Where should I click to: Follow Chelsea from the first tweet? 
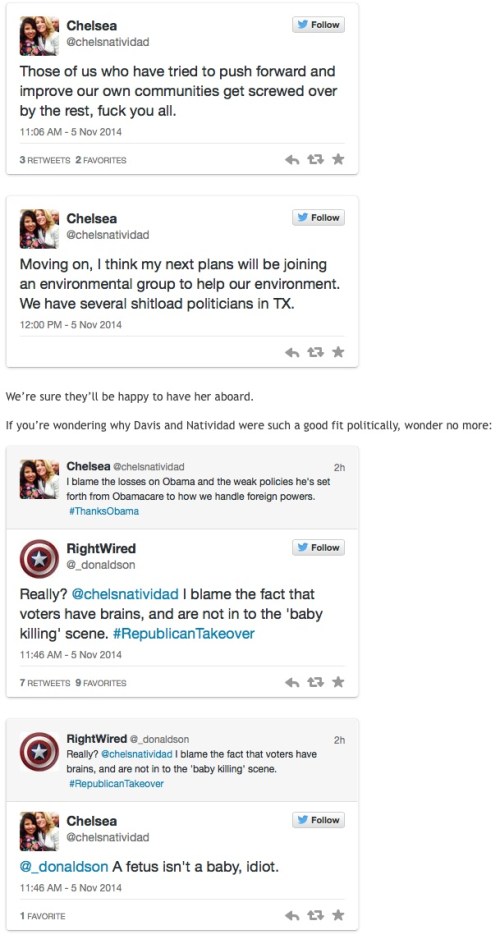point(319,25)
